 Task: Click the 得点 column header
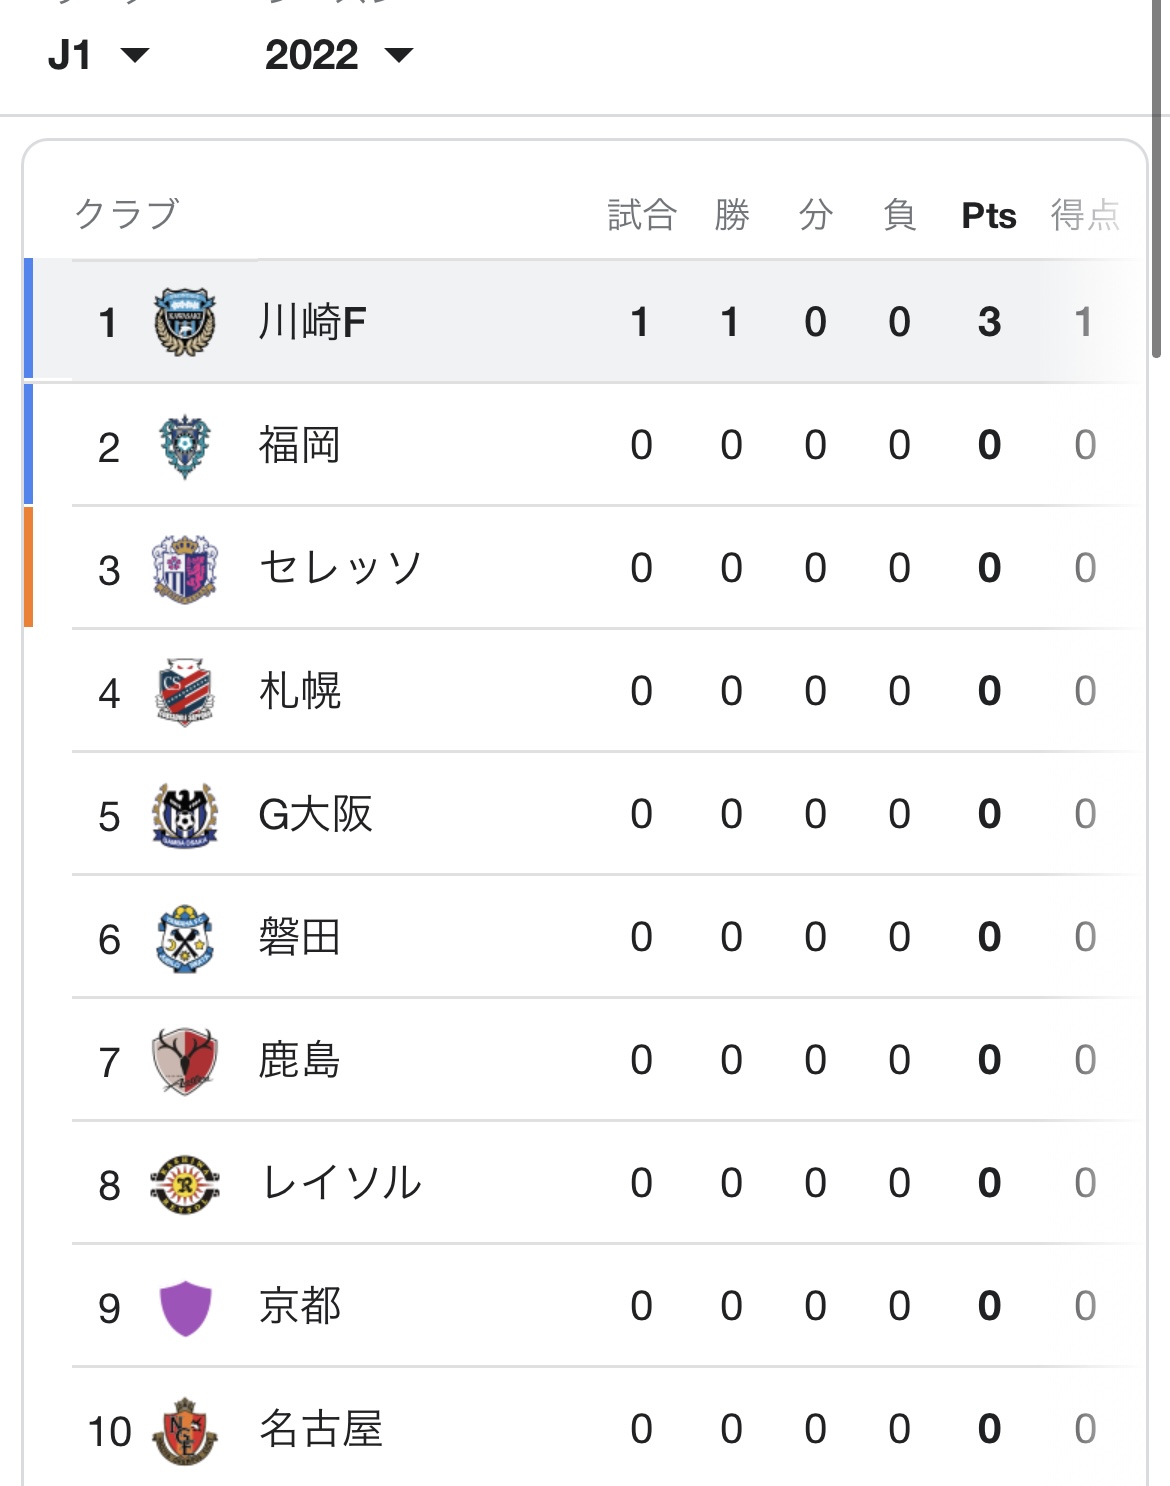pyautogui.click(x=1085, y=214)
